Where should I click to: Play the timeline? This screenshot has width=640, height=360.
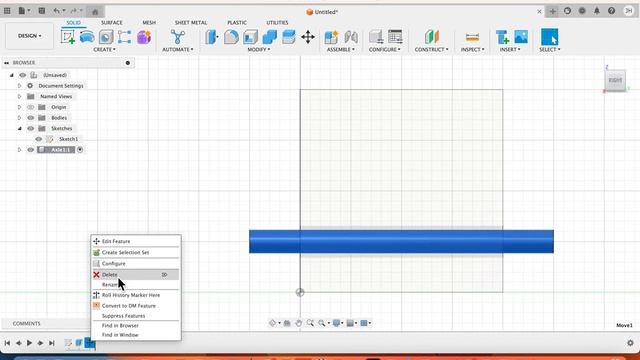click(29, 343)
